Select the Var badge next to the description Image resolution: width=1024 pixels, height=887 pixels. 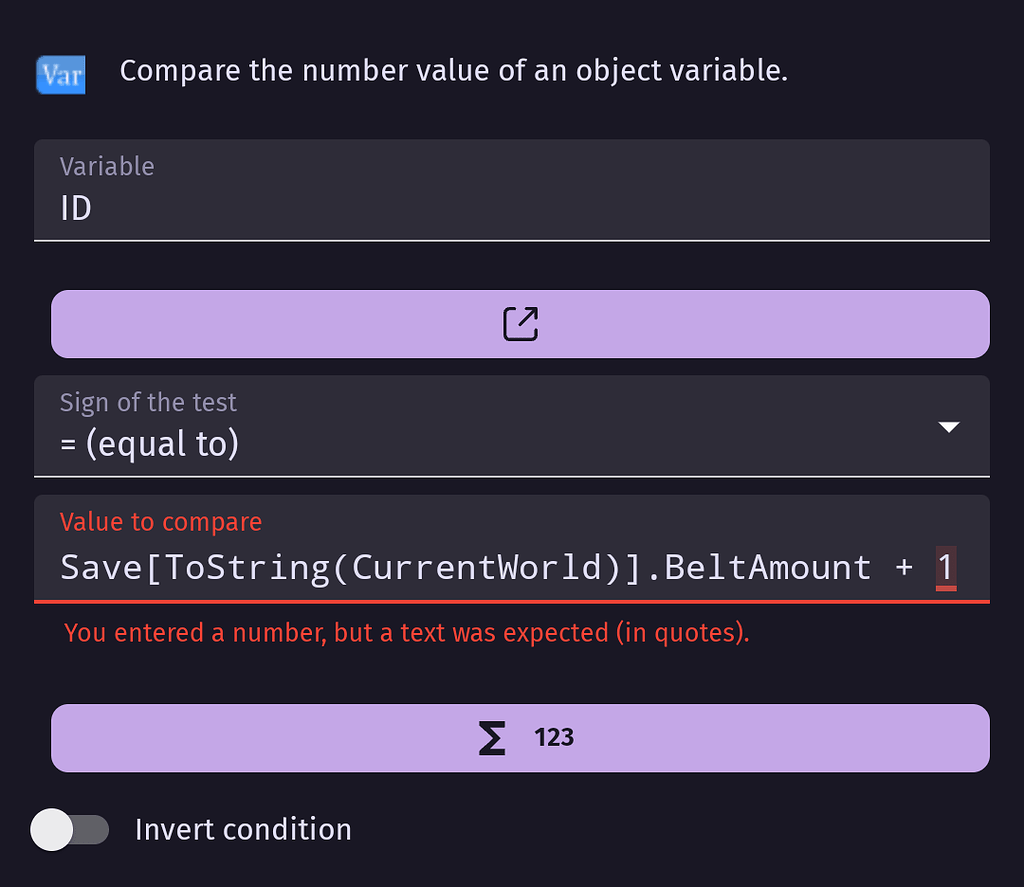tap(60, 74)
